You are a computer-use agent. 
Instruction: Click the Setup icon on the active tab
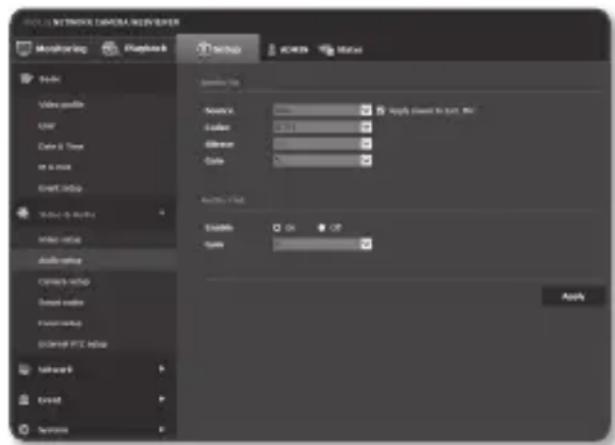[x=203, y=49]
